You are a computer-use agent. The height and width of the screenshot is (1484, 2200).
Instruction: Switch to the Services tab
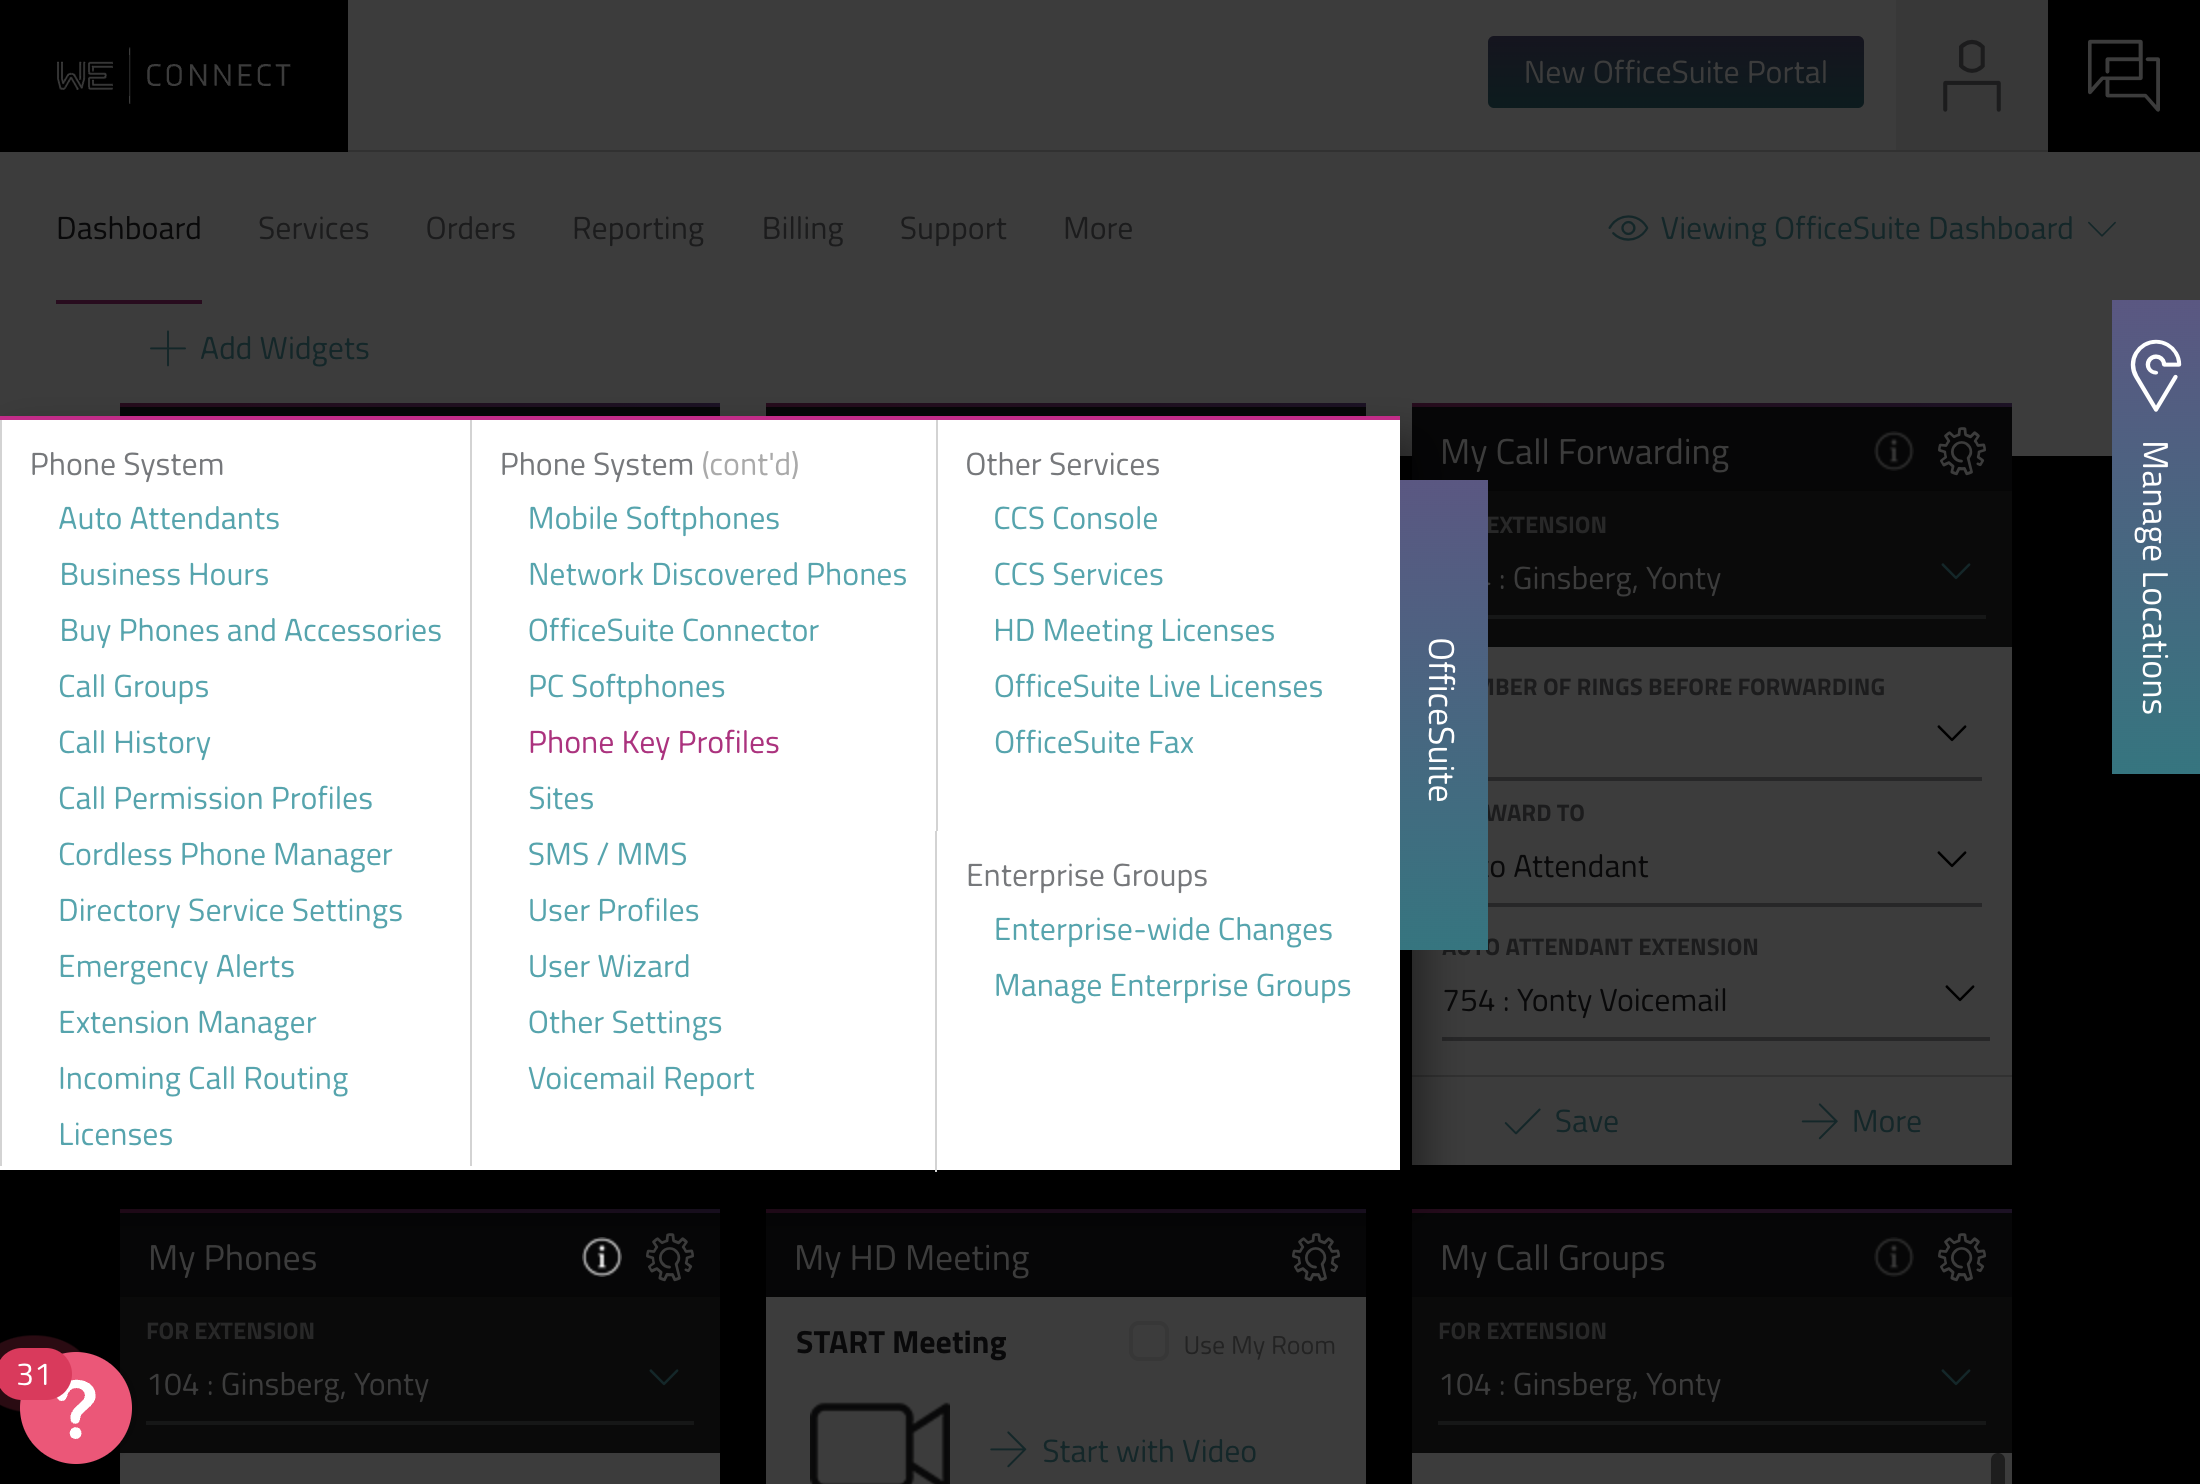click(313, 229)
